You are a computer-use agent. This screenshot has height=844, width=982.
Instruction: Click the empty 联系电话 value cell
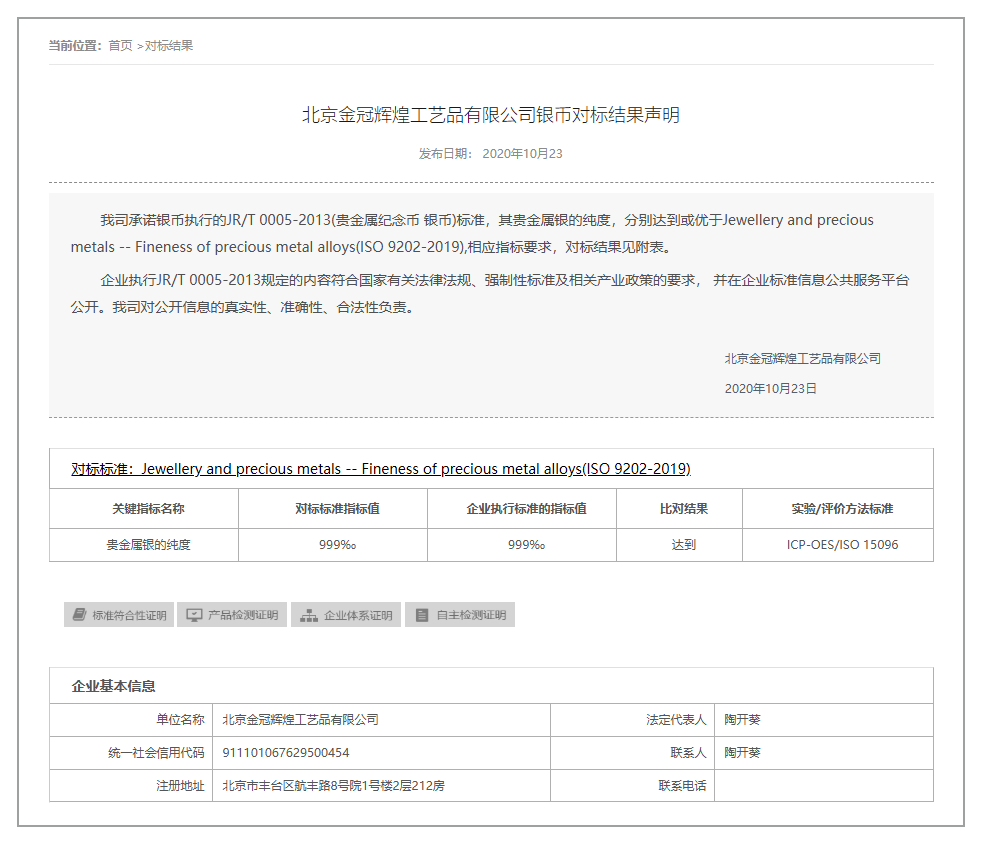pyautogui.click(x=823, y=786)
